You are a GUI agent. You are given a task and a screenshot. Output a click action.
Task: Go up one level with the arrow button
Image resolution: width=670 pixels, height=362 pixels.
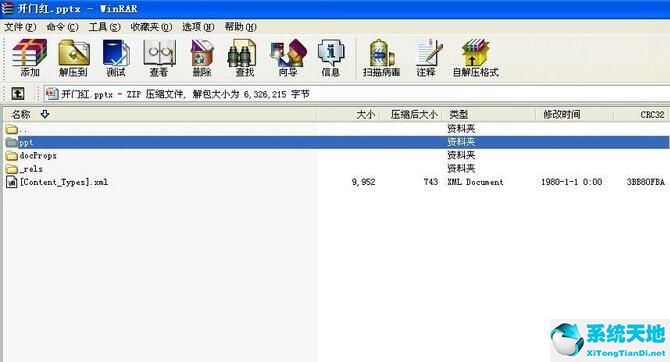pos(18,94)
